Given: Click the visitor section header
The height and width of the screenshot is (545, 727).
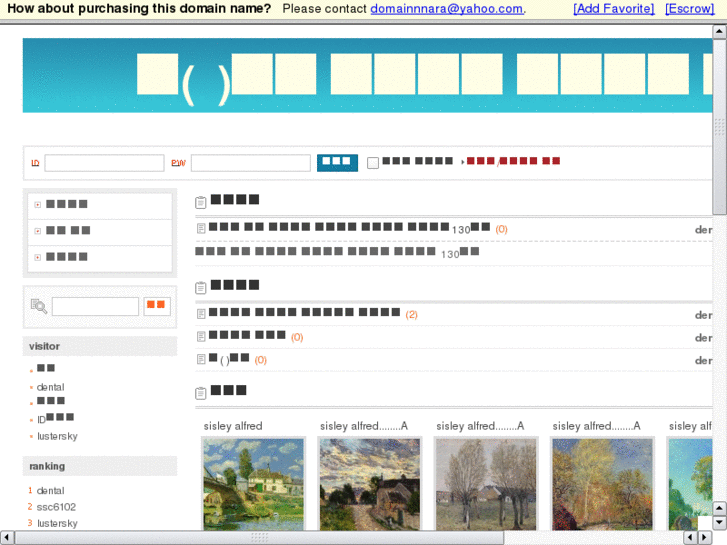Looking at the screenshot, I should click(100, 346).
